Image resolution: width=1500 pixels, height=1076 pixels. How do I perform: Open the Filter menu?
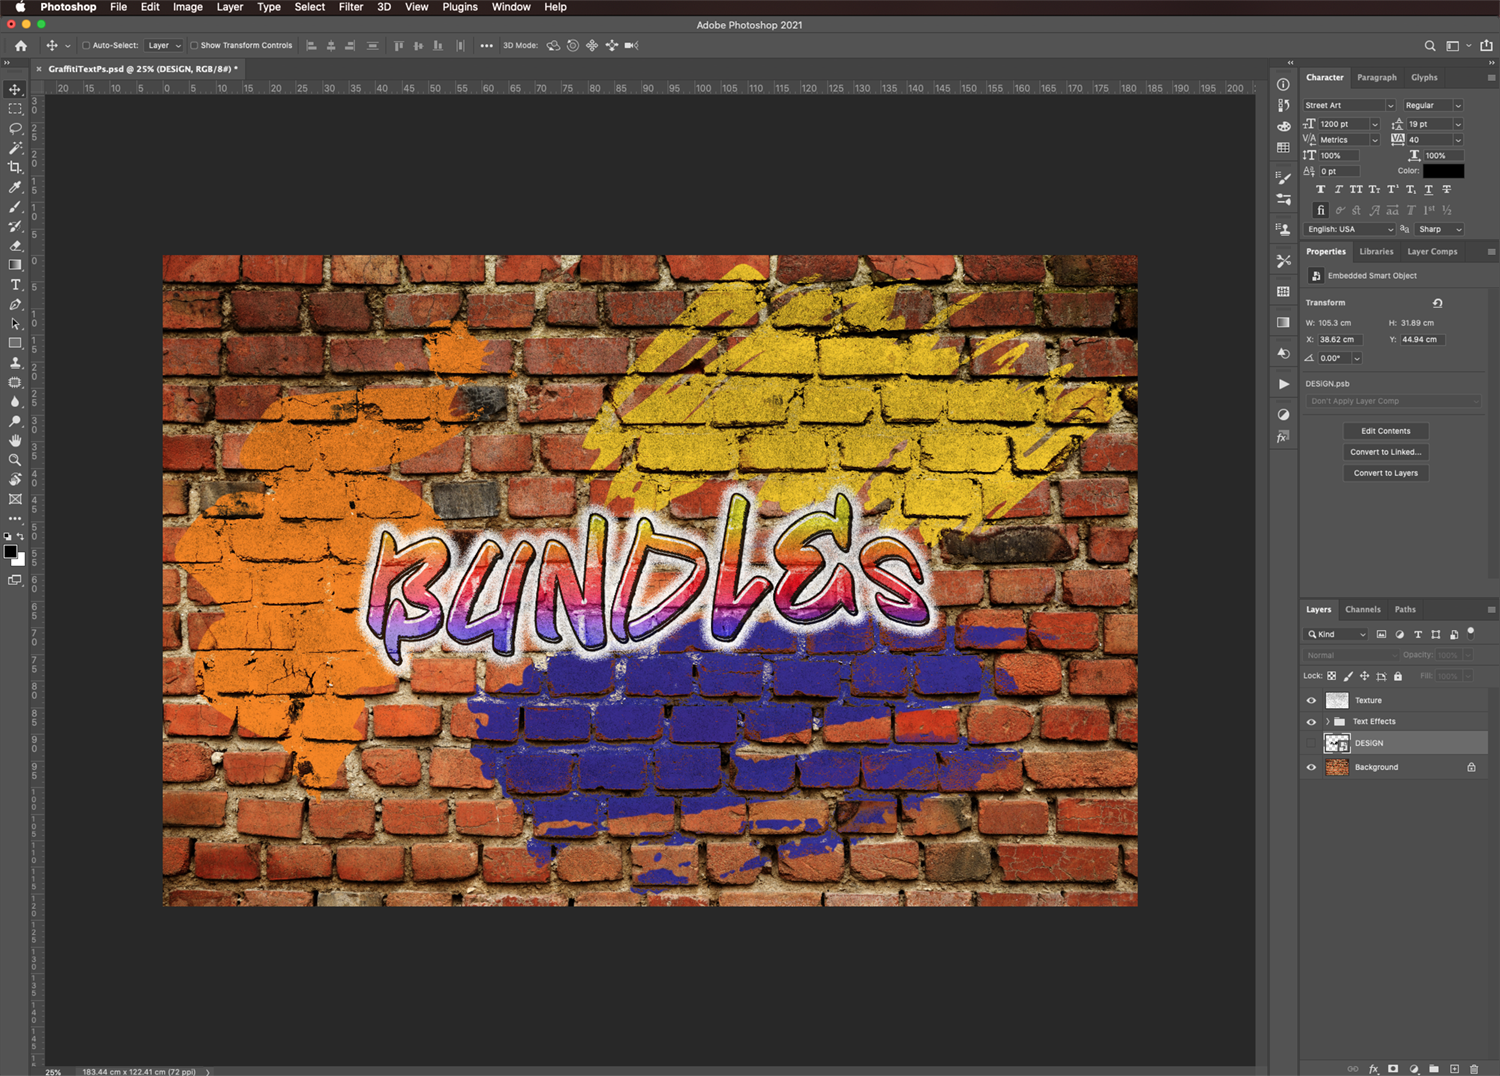click(350, 7)
